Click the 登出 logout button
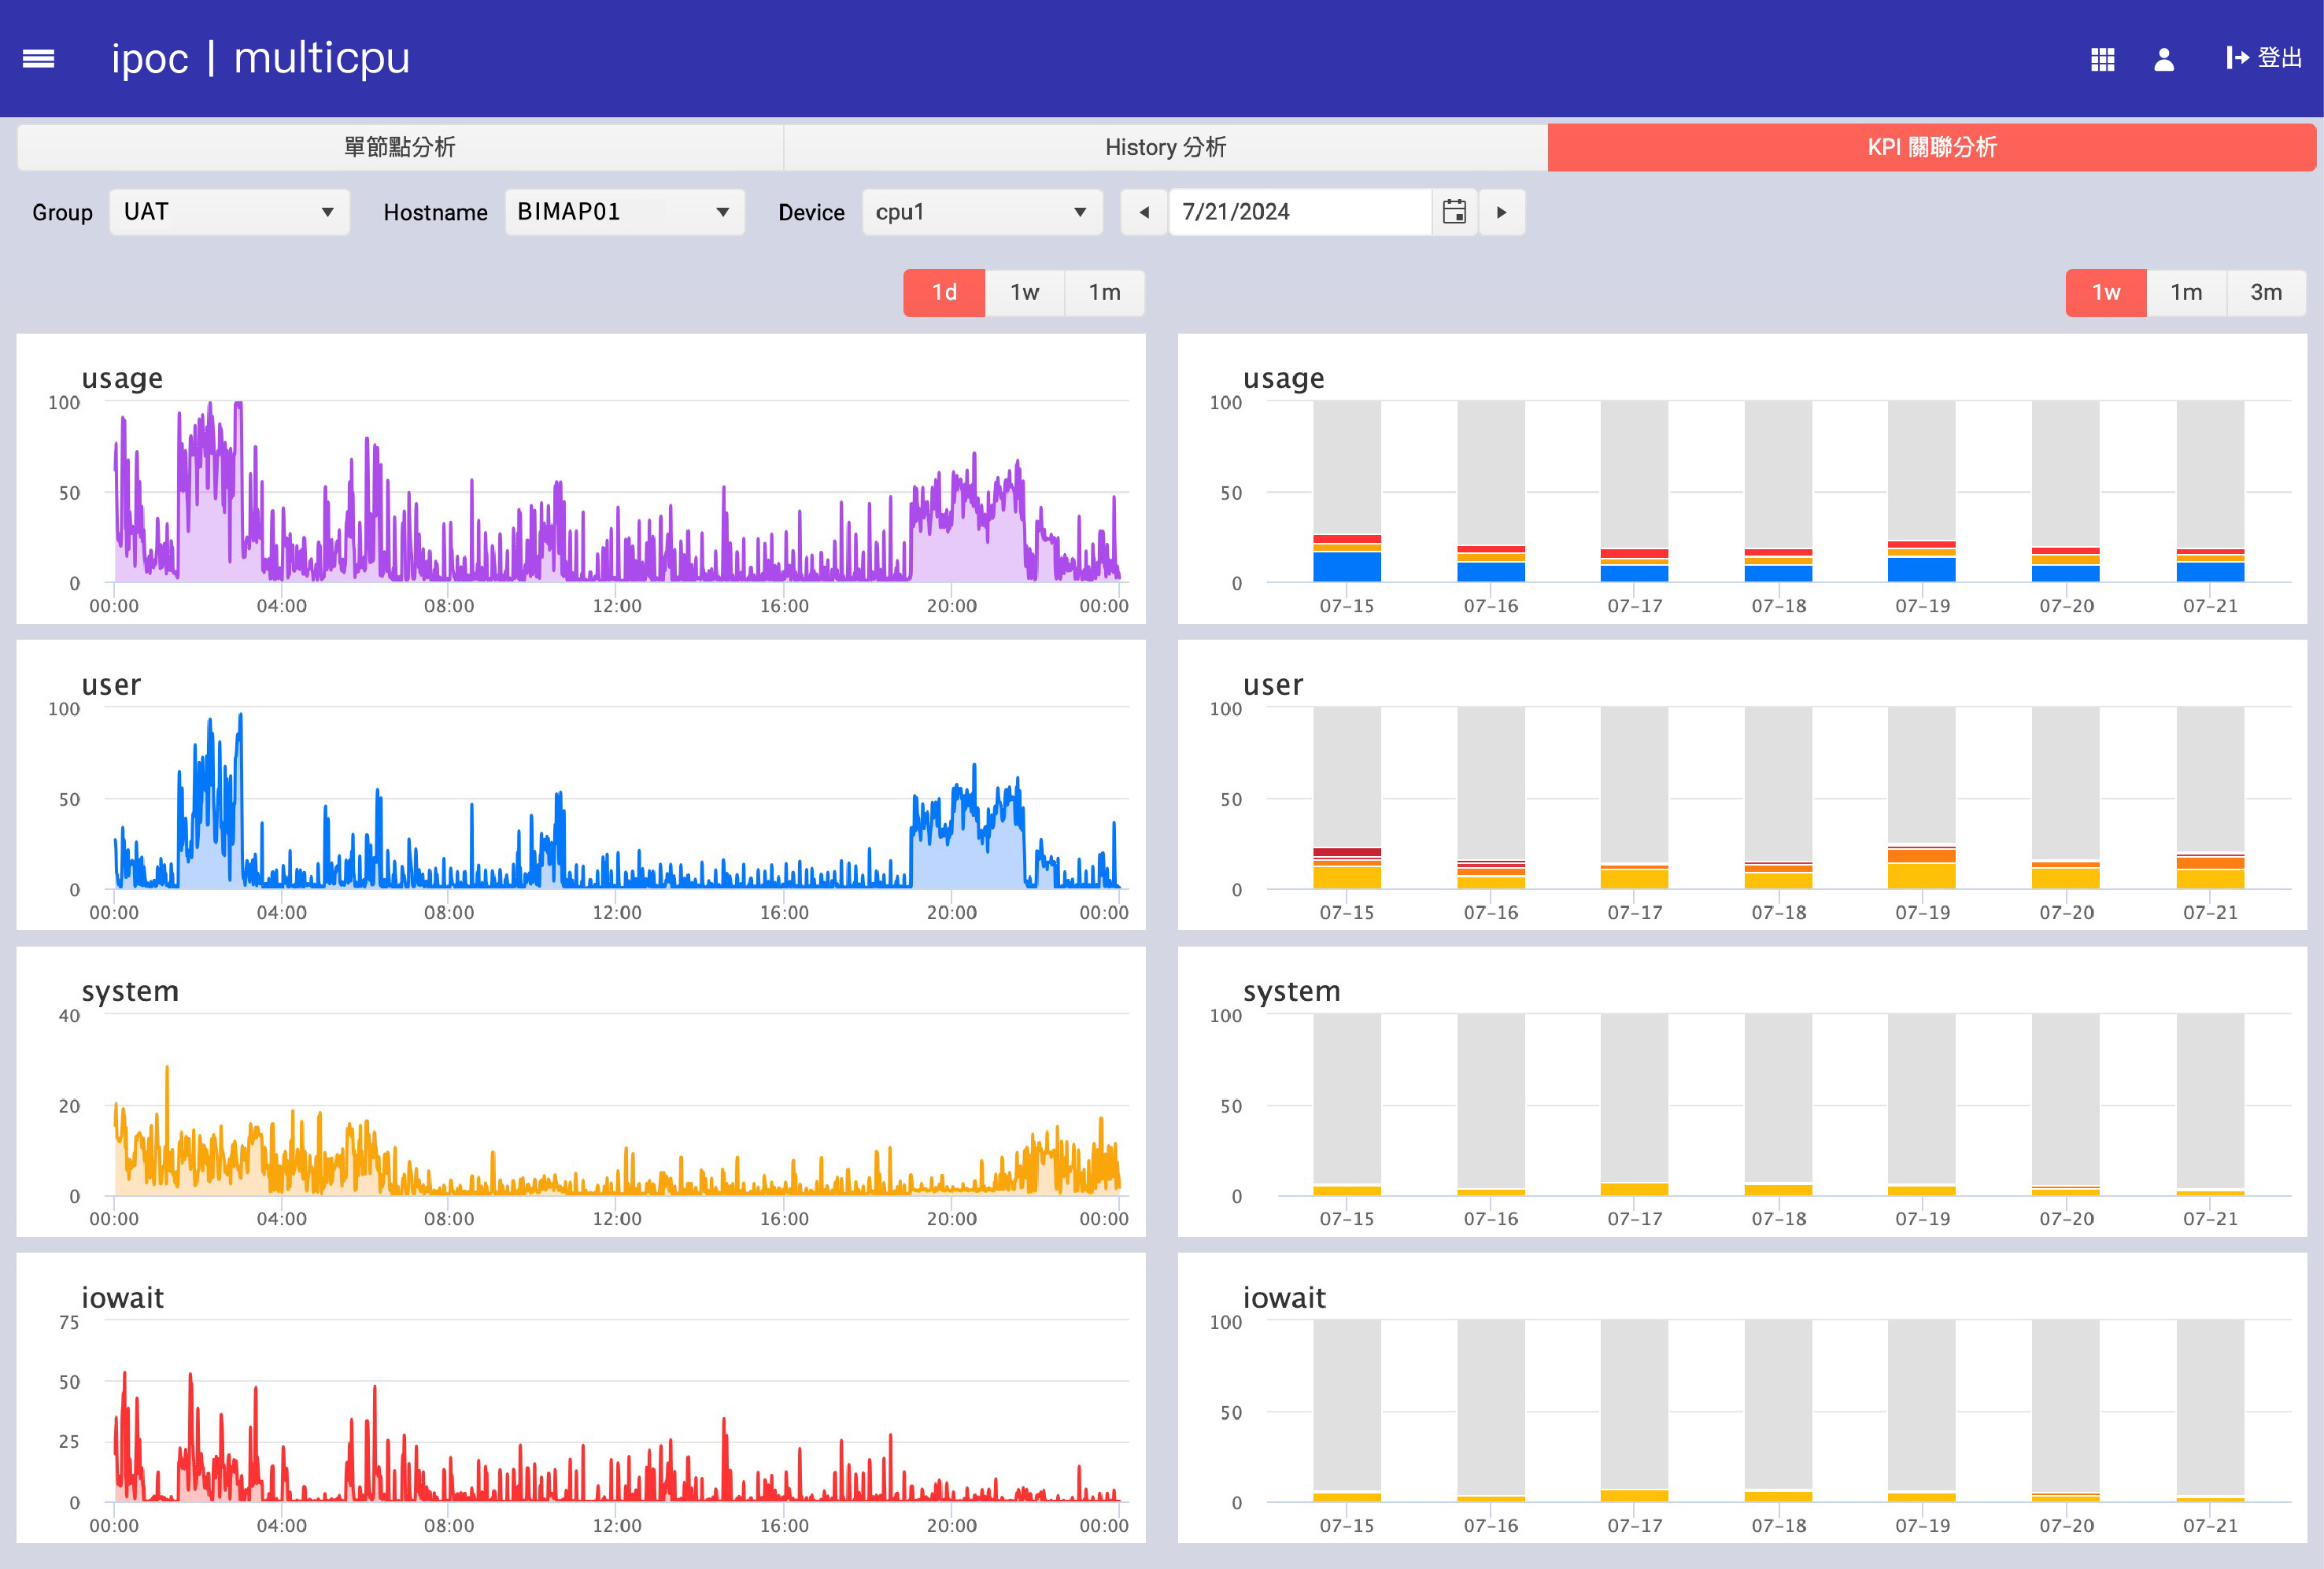The width and height of the screenshot is (2324, 1569). click(x=2264, y=58)
